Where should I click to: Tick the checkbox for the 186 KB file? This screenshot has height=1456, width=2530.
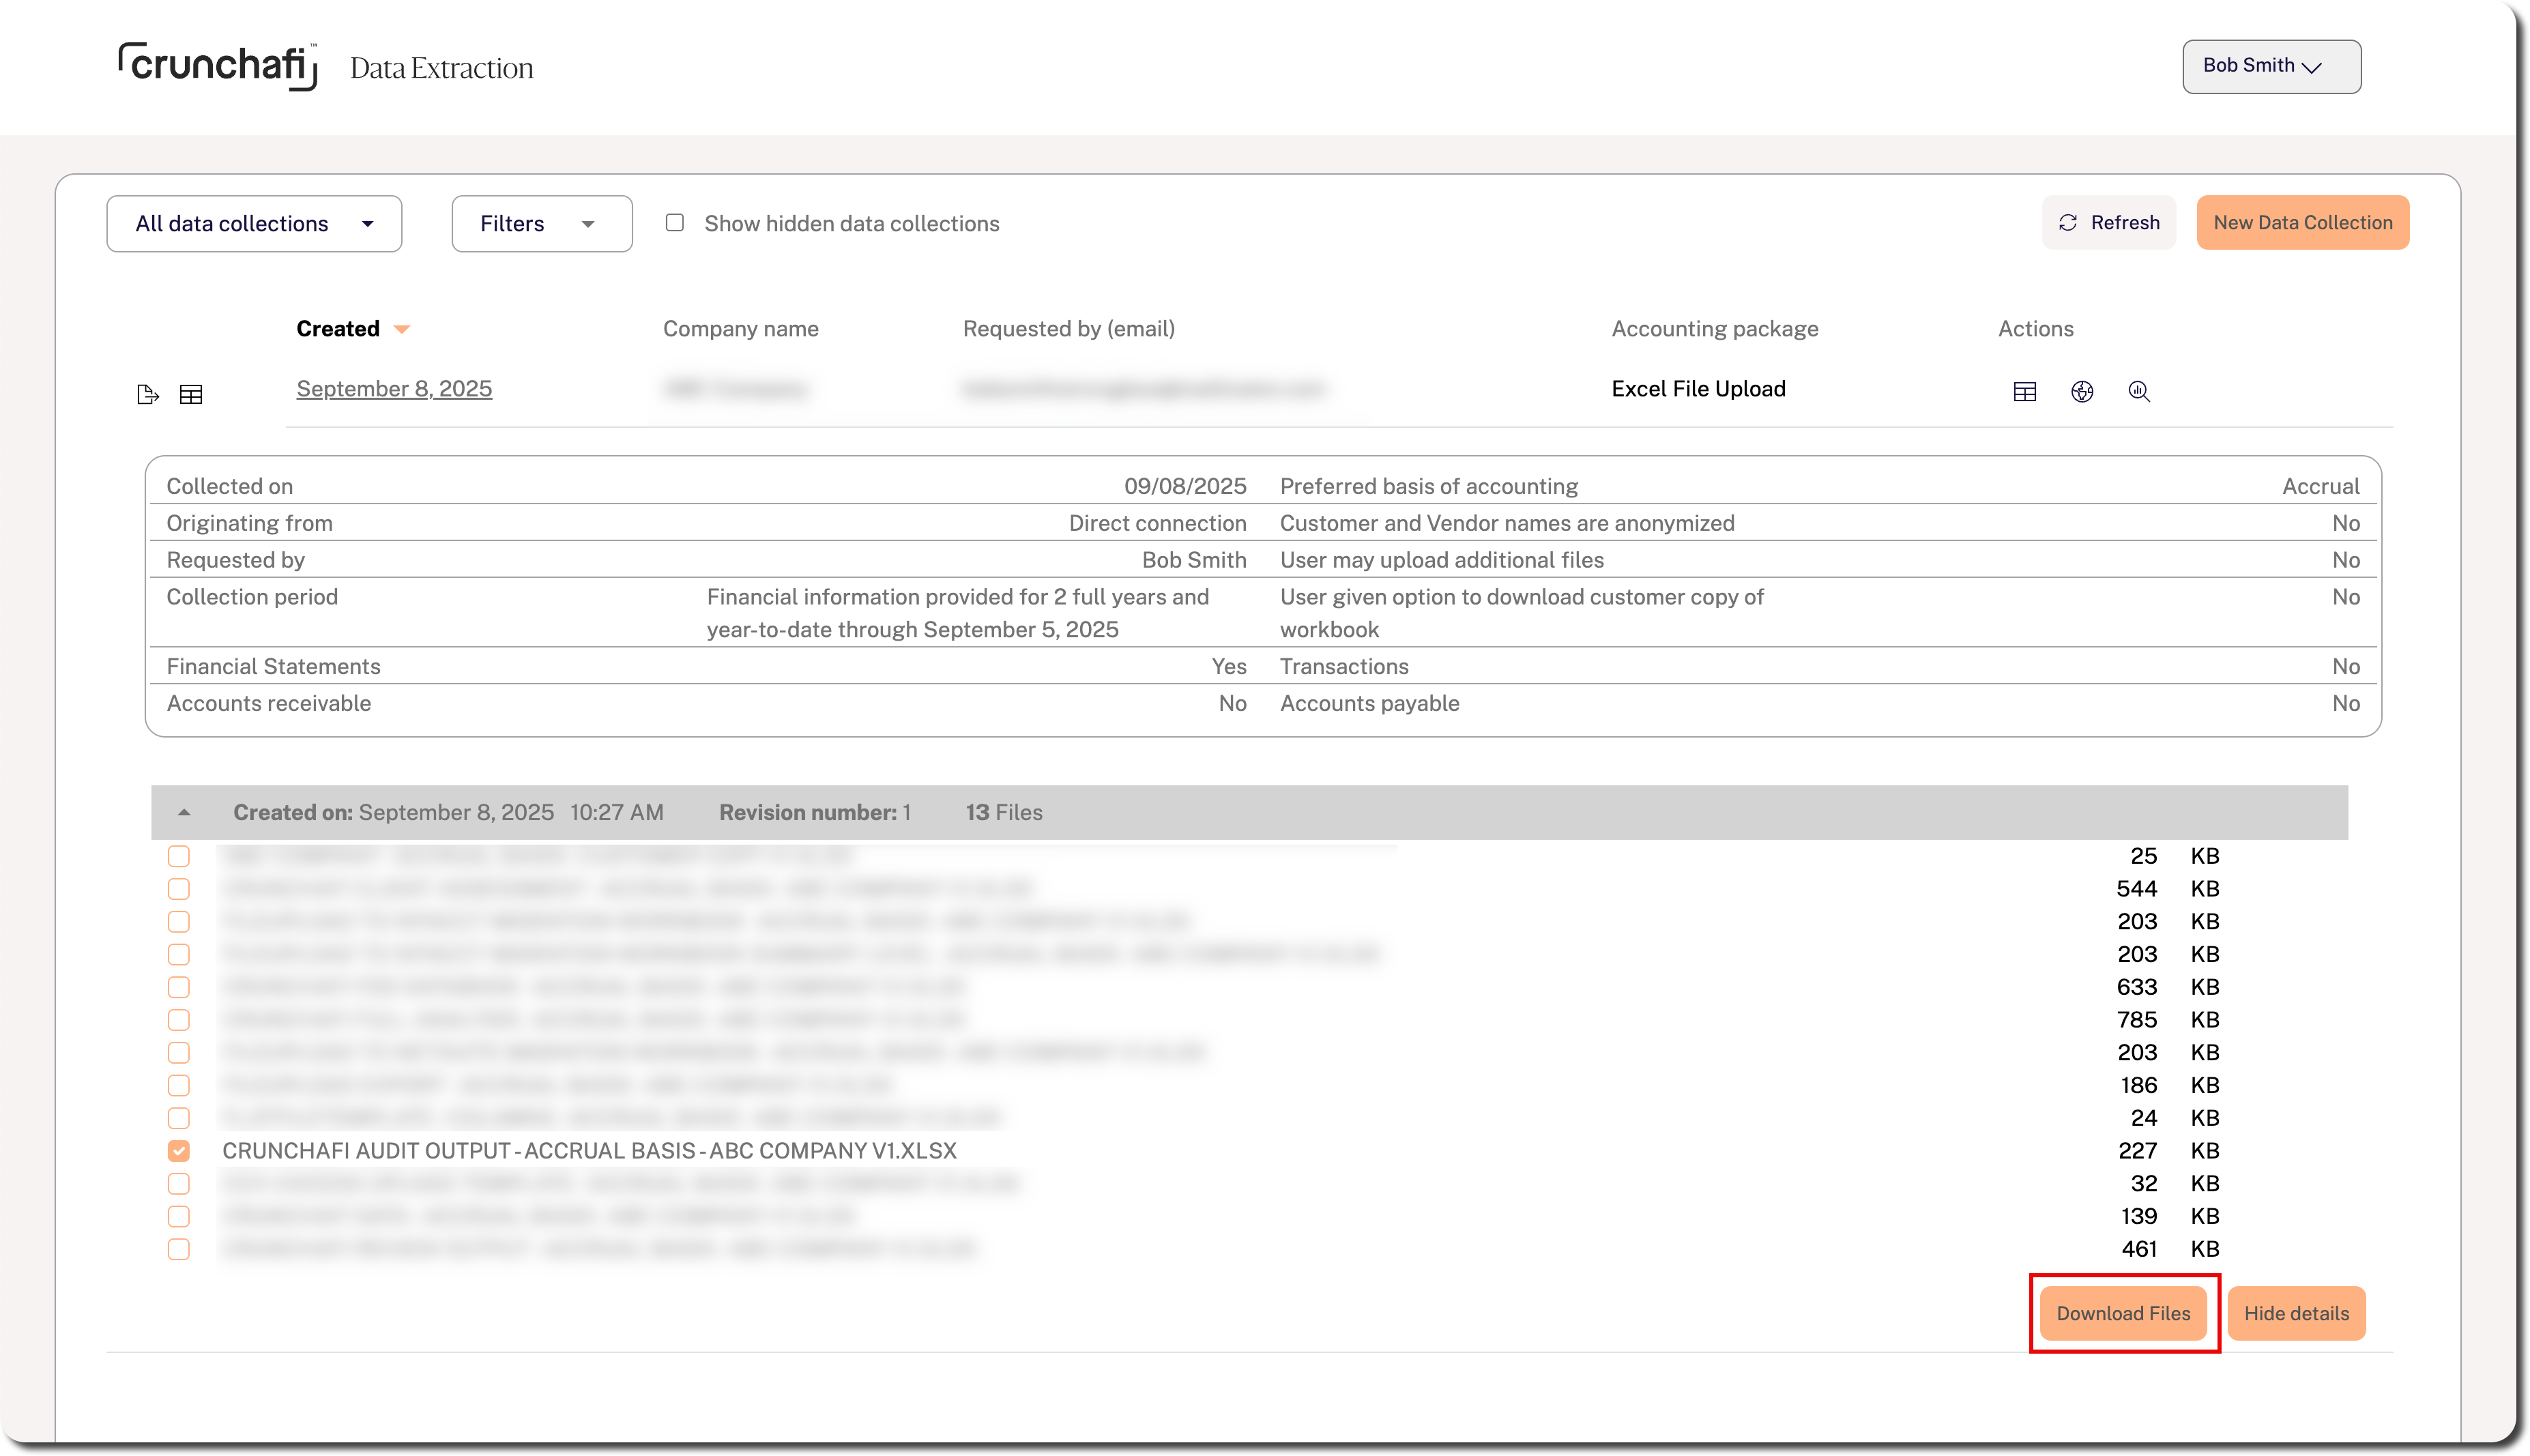[179, 1085]
